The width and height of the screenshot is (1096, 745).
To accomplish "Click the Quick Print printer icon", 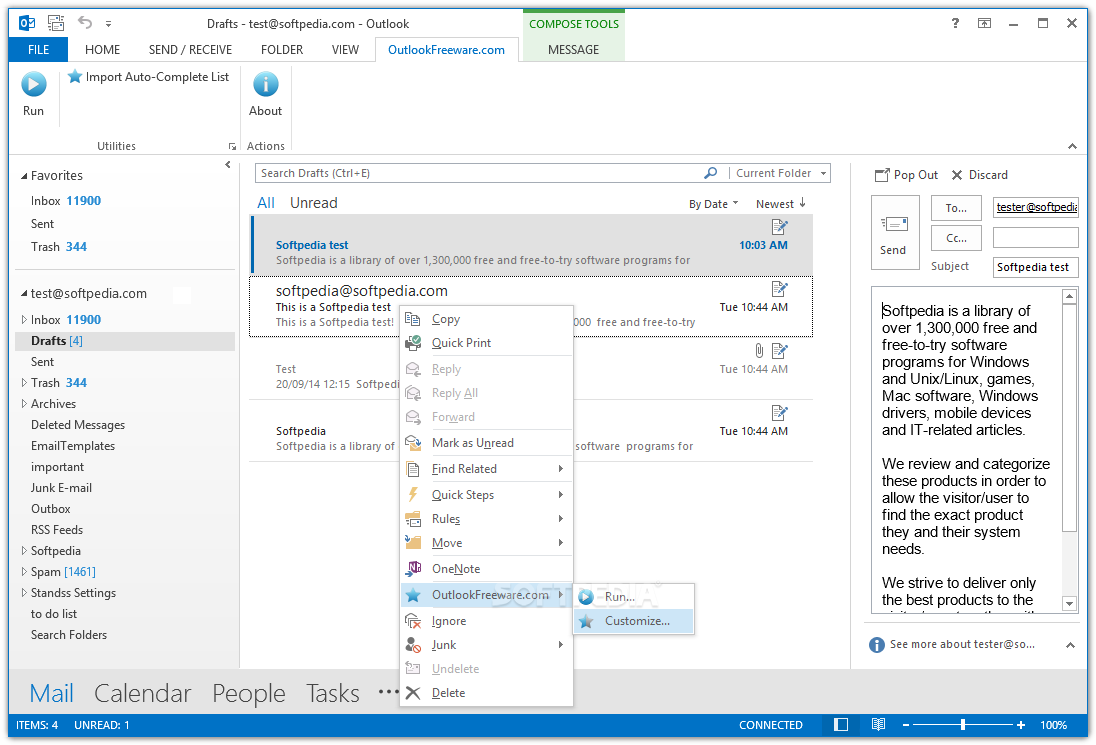I will 413,342.
